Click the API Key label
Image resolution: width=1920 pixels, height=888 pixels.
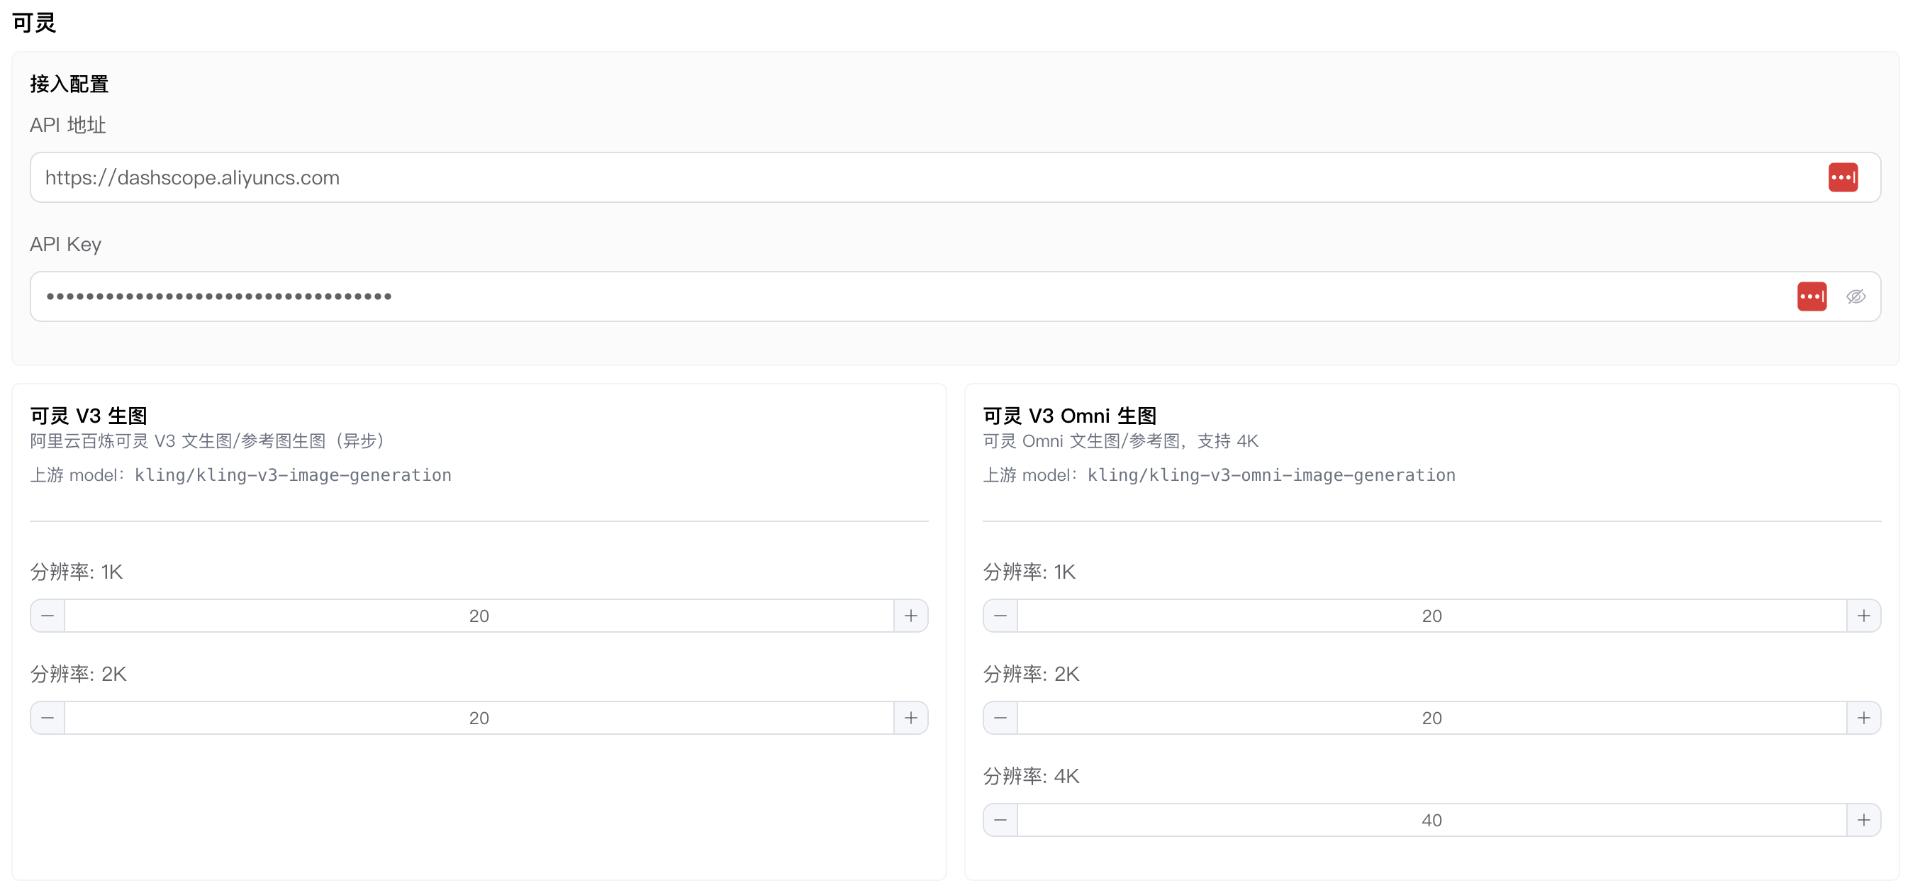pos(66,244)
